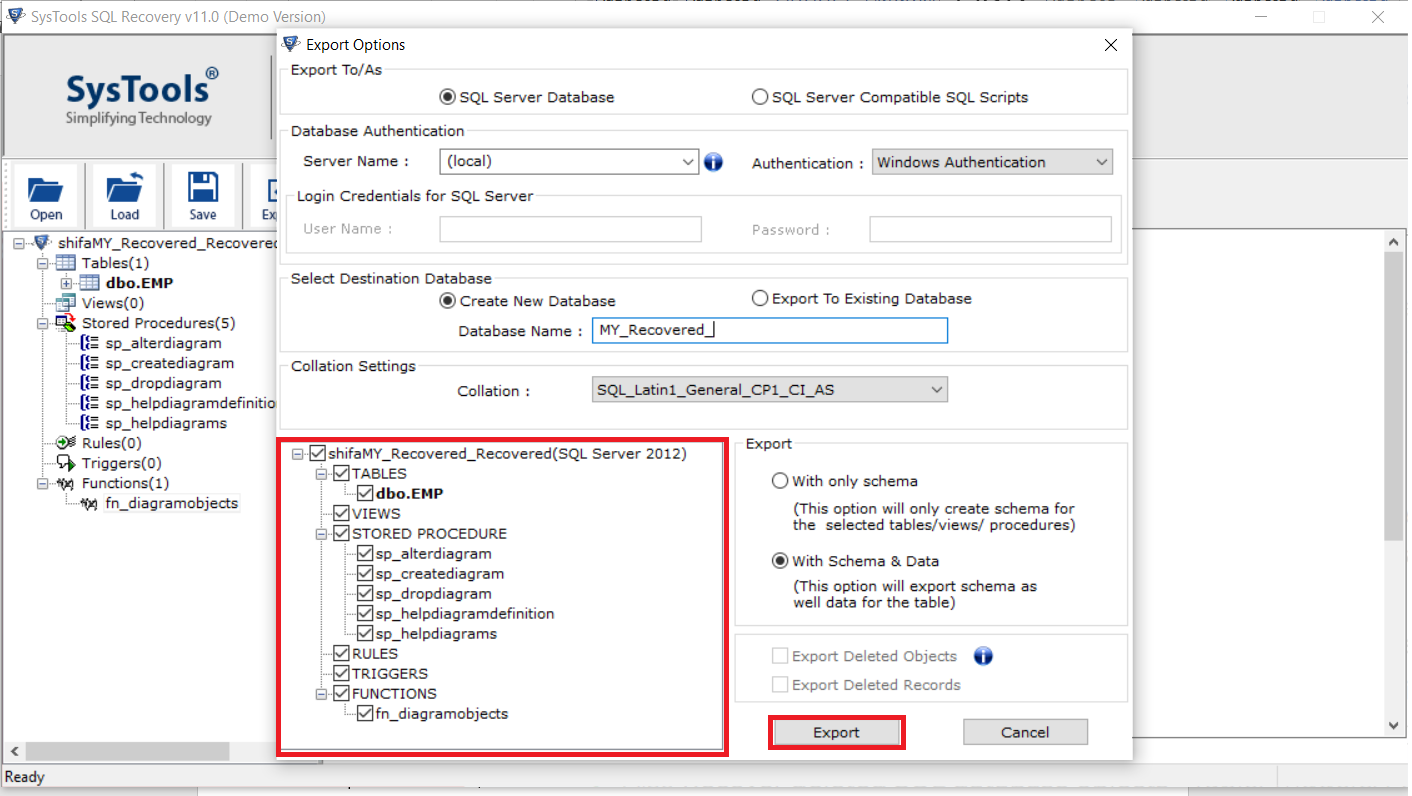Click the dbo.EMP table icon in left tree
Image resolution: width=1412 pixels, height=796 pixels.
click(x=89, y=283)
